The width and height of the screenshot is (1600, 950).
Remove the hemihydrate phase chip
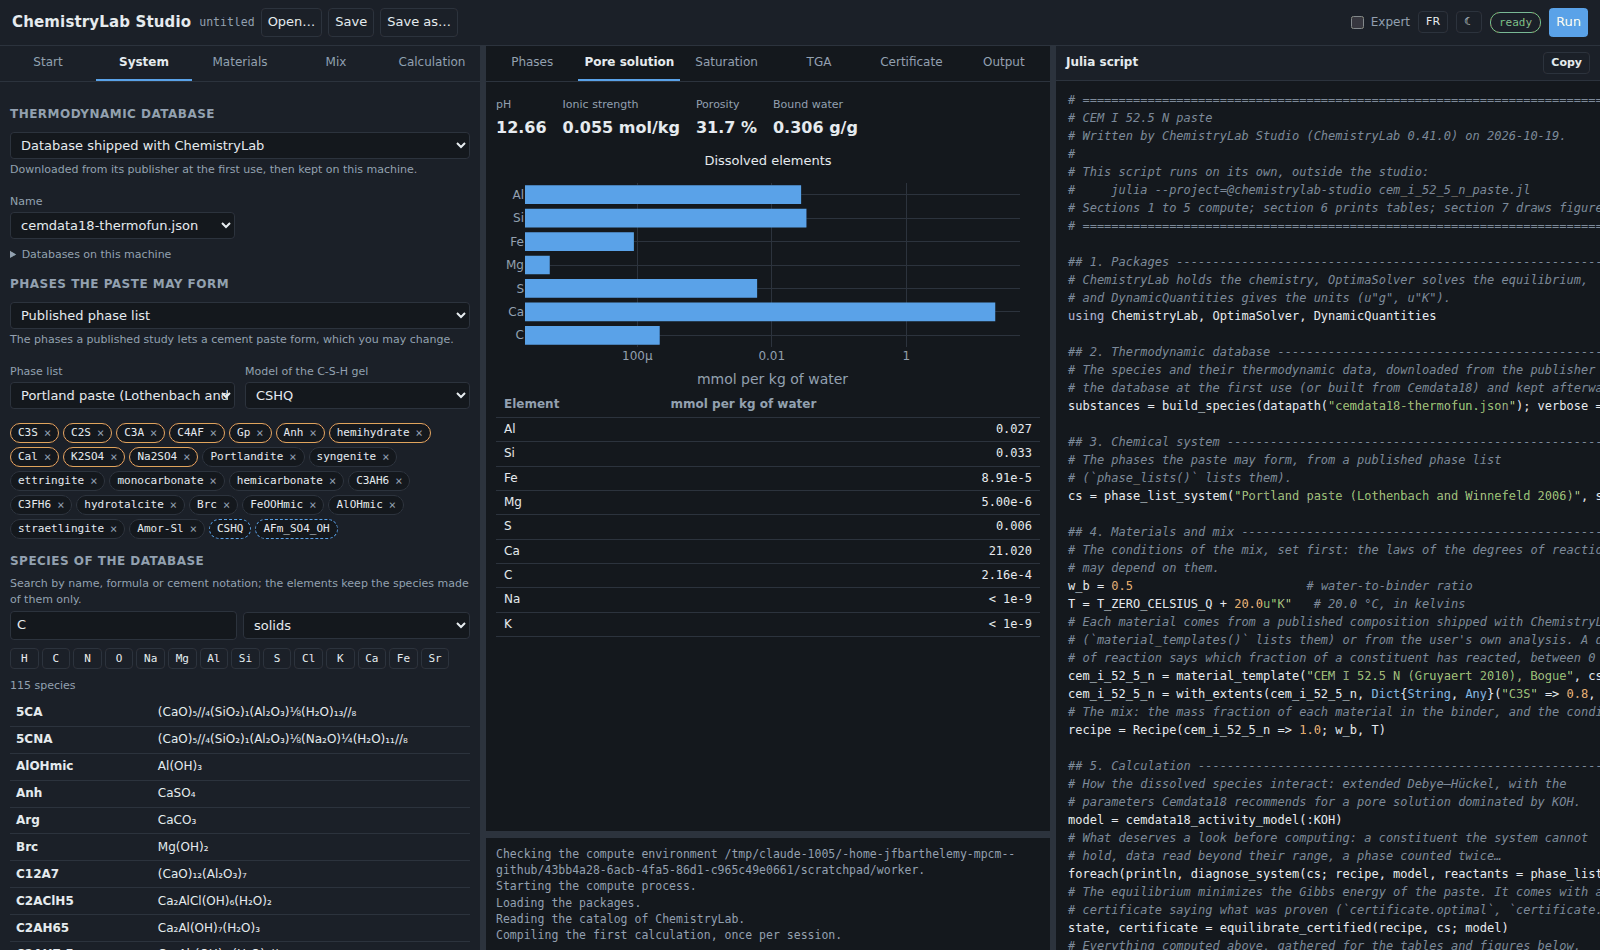pyautogui.click(x=419, y=433)
